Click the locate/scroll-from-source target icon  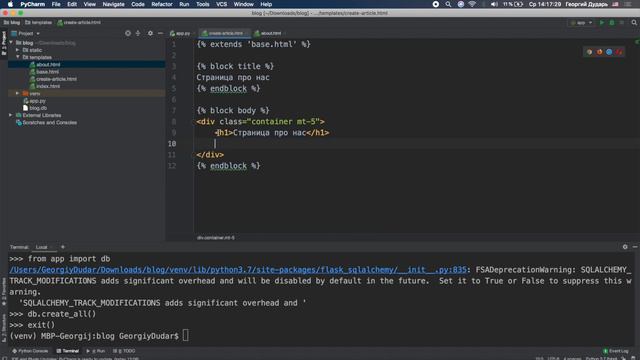(128, 33)
